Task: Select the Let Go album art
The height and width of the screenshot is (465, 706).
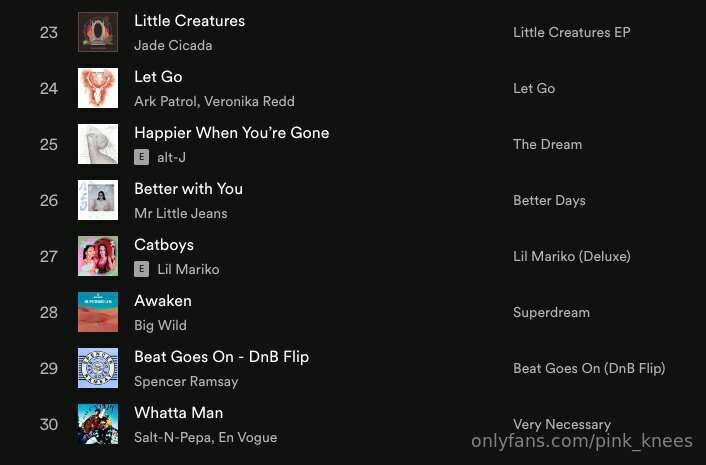Action: tap(98, 88)
